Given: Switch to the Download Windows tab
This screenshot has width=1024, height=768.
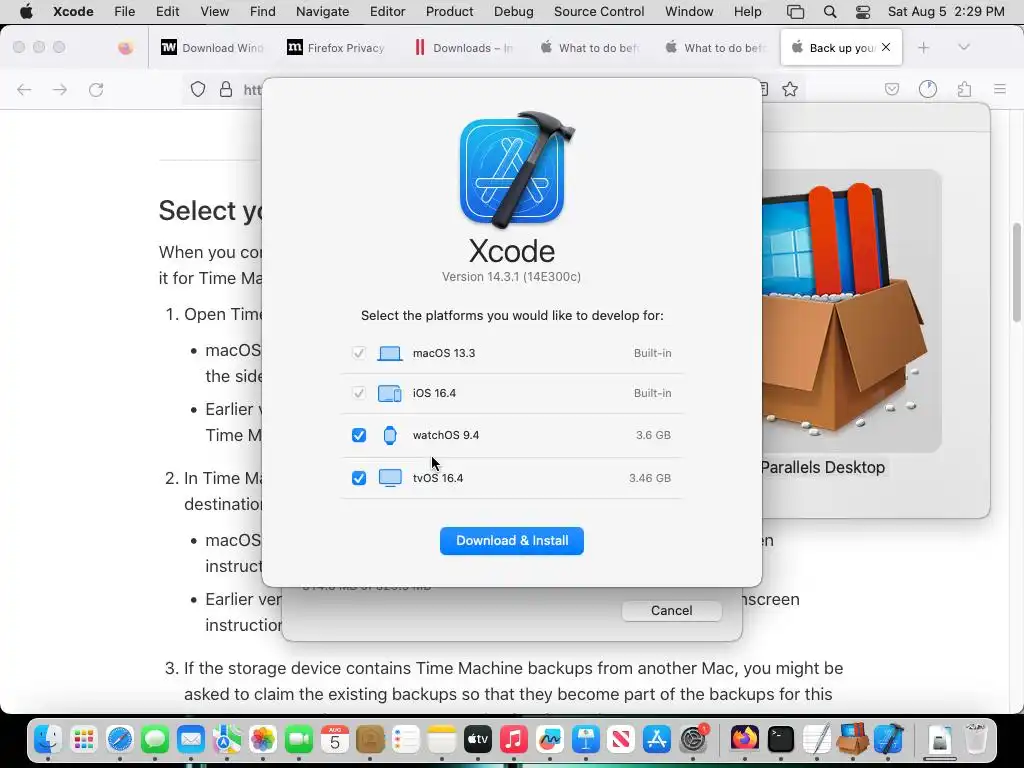Looking at the screenshot, I should pos(212,48).
